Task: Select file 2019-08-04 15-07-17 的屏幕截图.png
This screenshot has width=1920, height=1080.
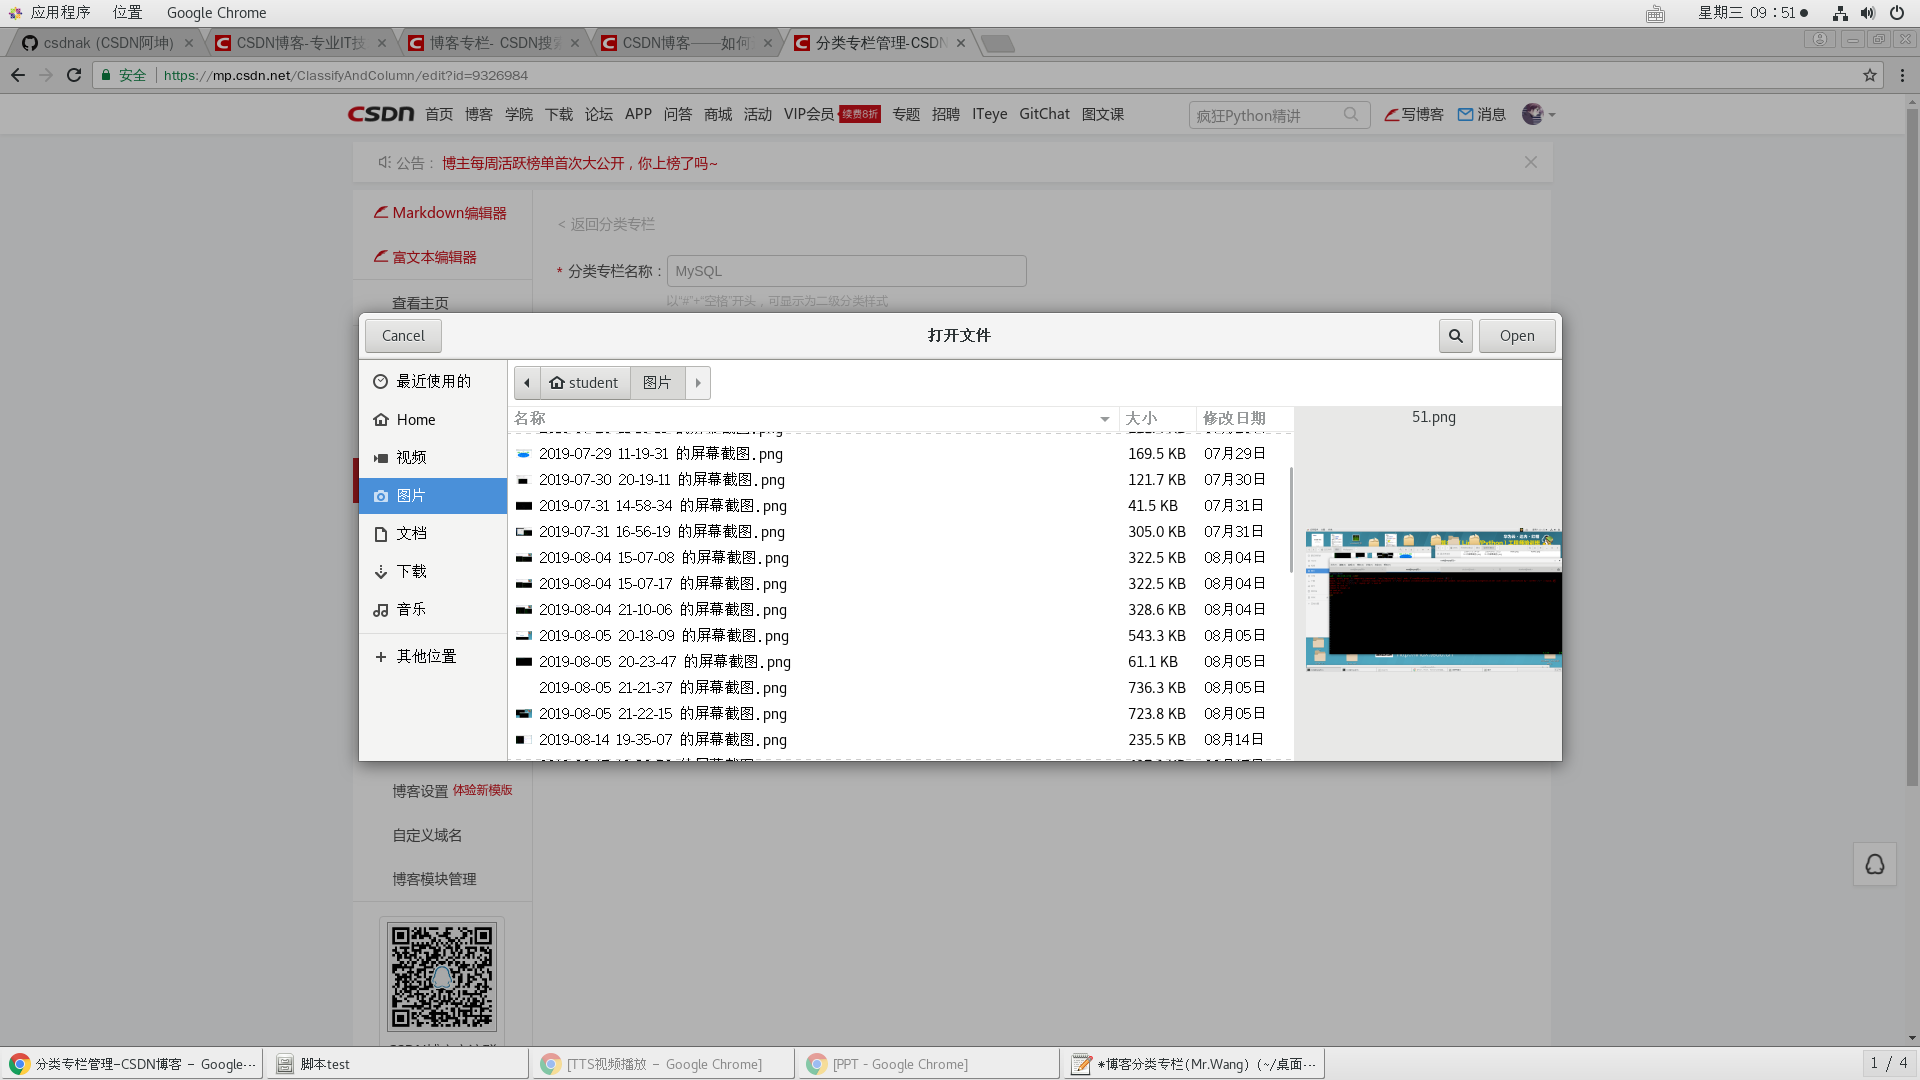Action: (900, 584)
